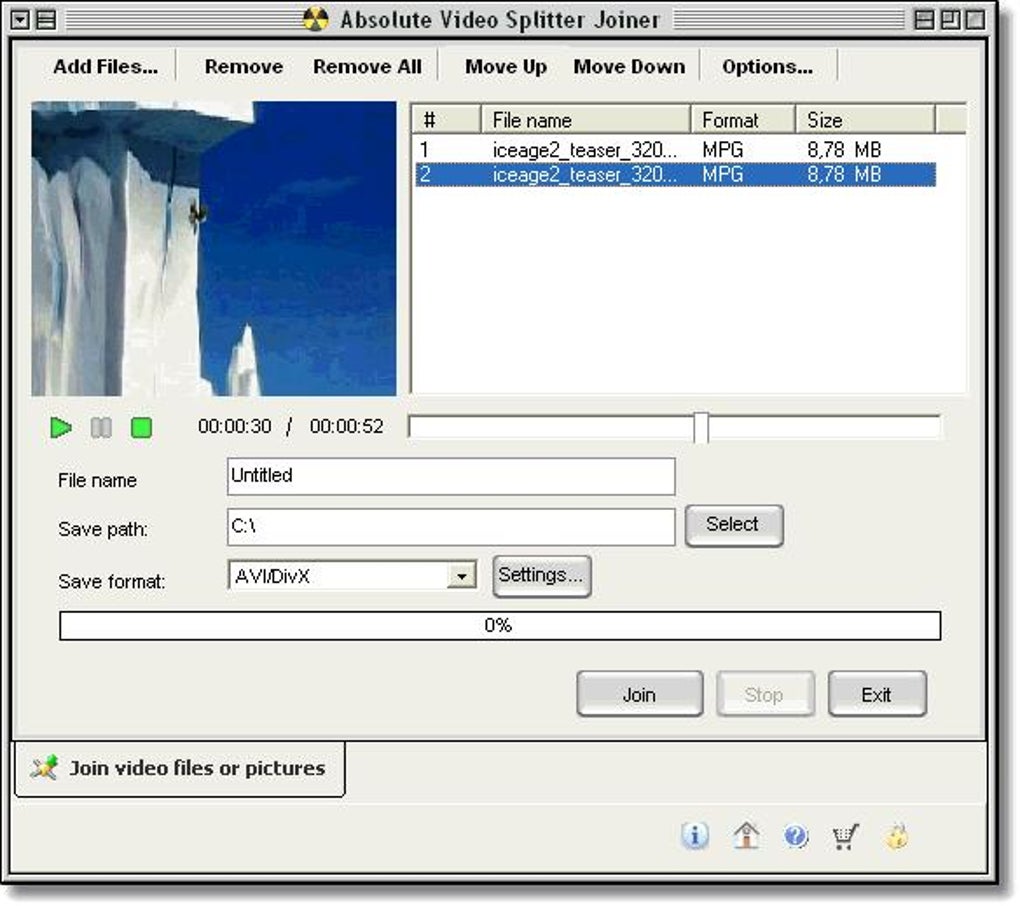
Task: Click the Exit button
Action: tap(877, 695)
